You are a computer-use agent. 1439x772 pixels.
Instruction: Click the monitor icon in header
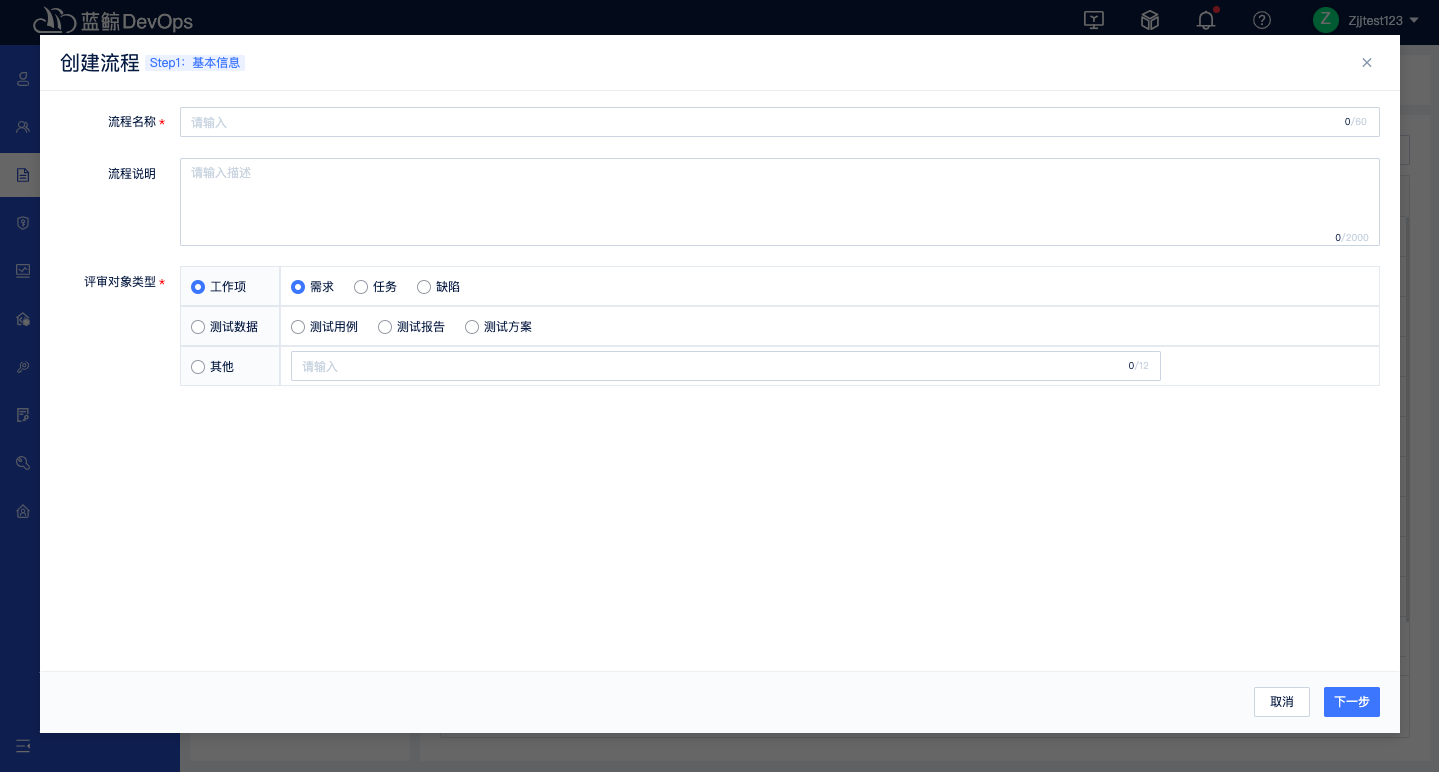[1094, 20]
